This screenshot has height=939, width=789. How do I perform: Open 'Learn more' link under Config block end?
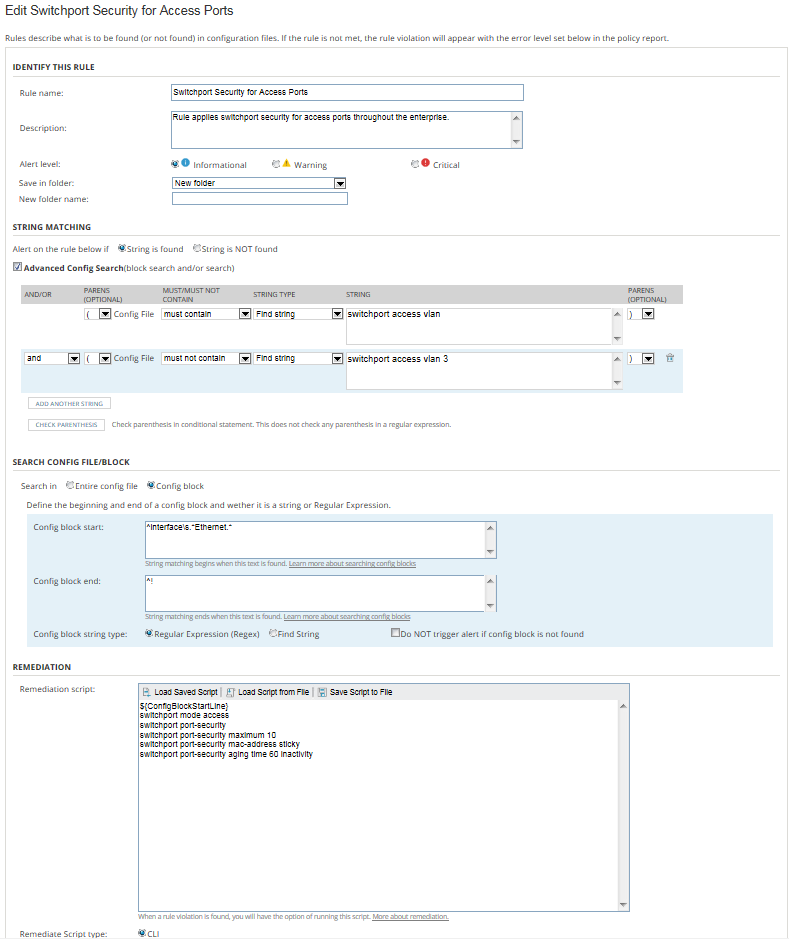click(347, 616)
